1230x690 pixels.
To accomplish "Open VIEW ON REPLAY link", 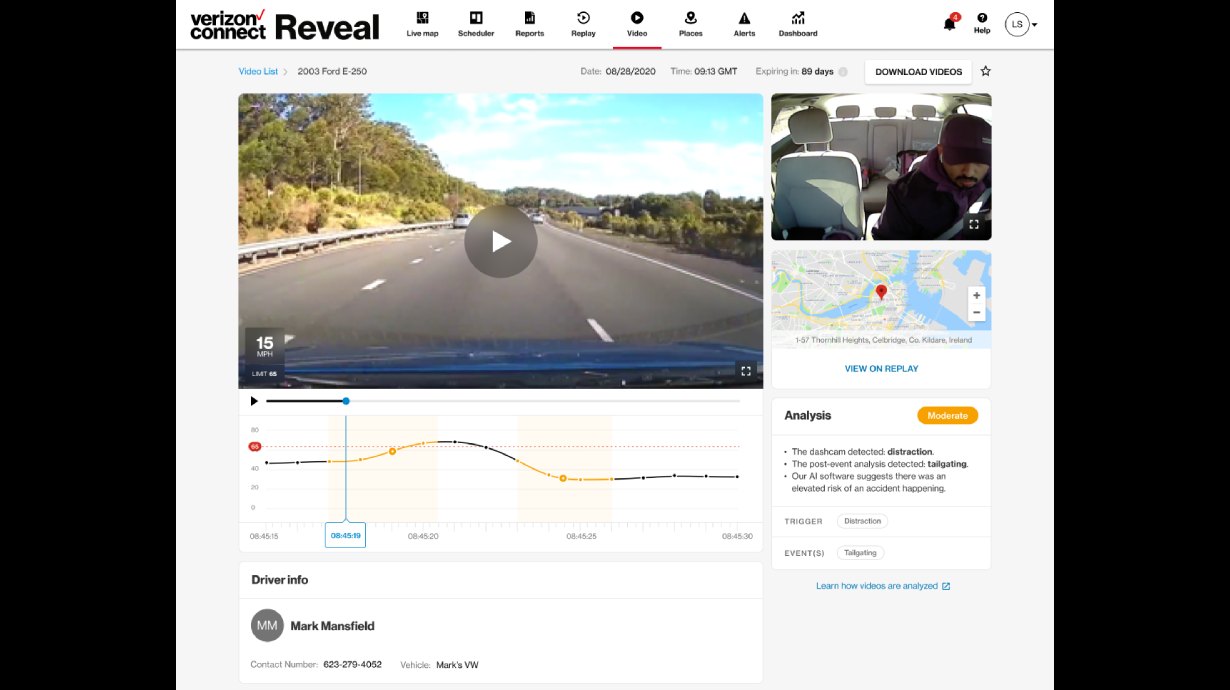I will (880, 368).
